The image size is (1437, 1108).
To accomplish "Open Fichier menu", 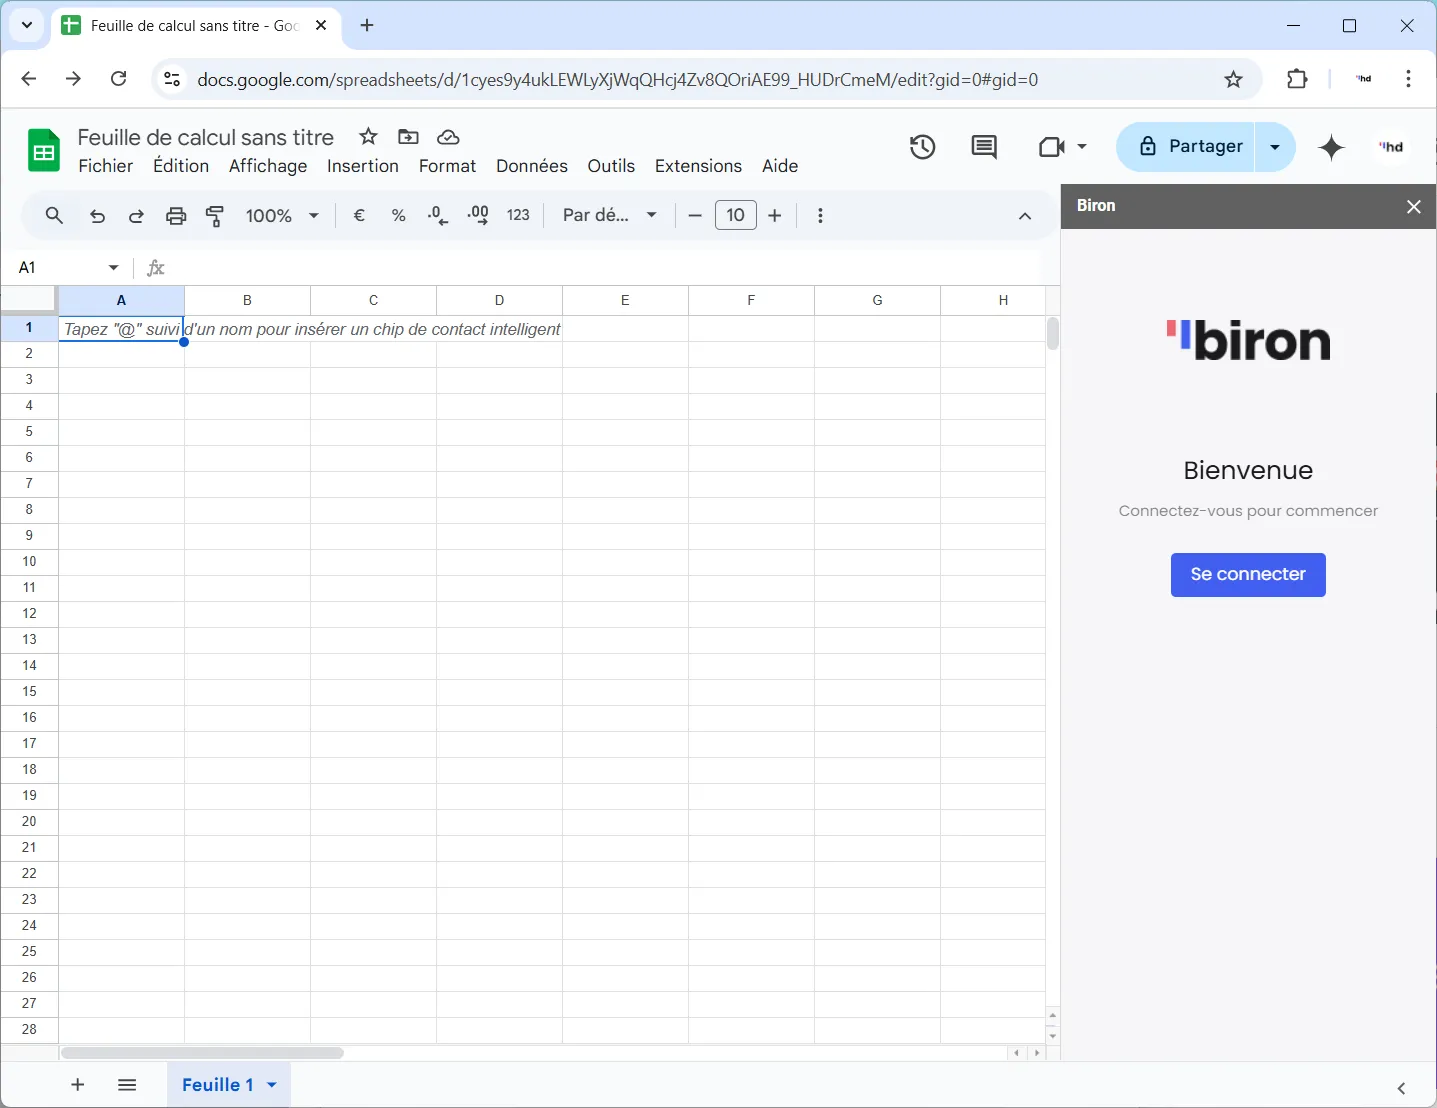I will (x=106, y=166).
